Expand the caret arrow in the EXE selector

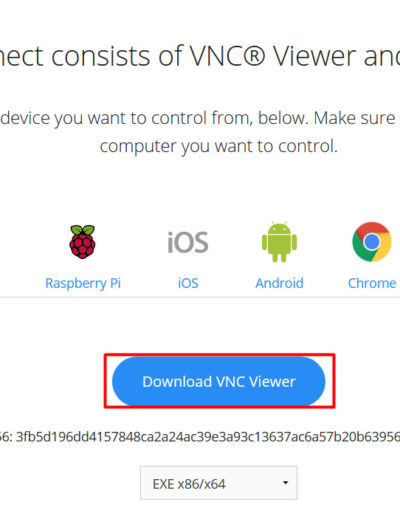click(285, 483)
